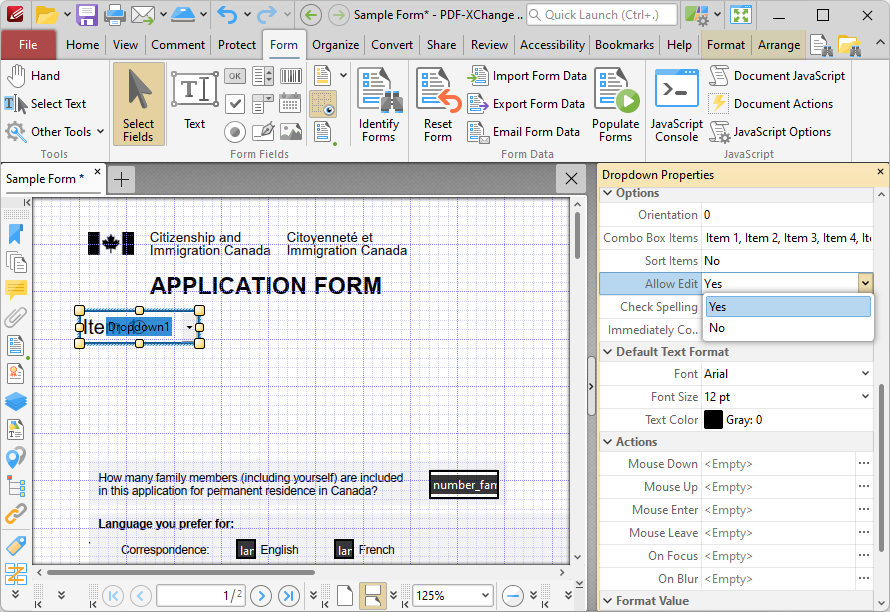Collapse the Format Value section
Image resolution: width=890 pixels, height=612 pixels.
click(607, 601)
